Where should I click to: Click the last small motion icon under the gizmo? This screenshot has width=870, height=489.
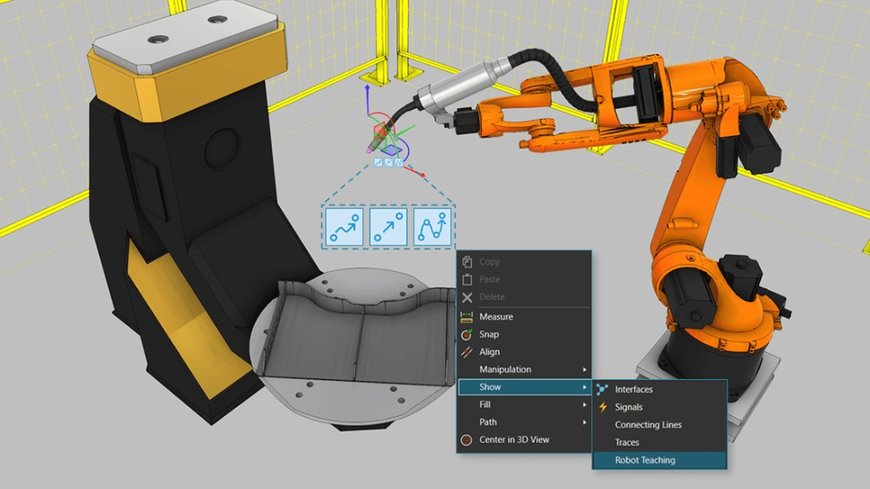click(x=399, y=163)
